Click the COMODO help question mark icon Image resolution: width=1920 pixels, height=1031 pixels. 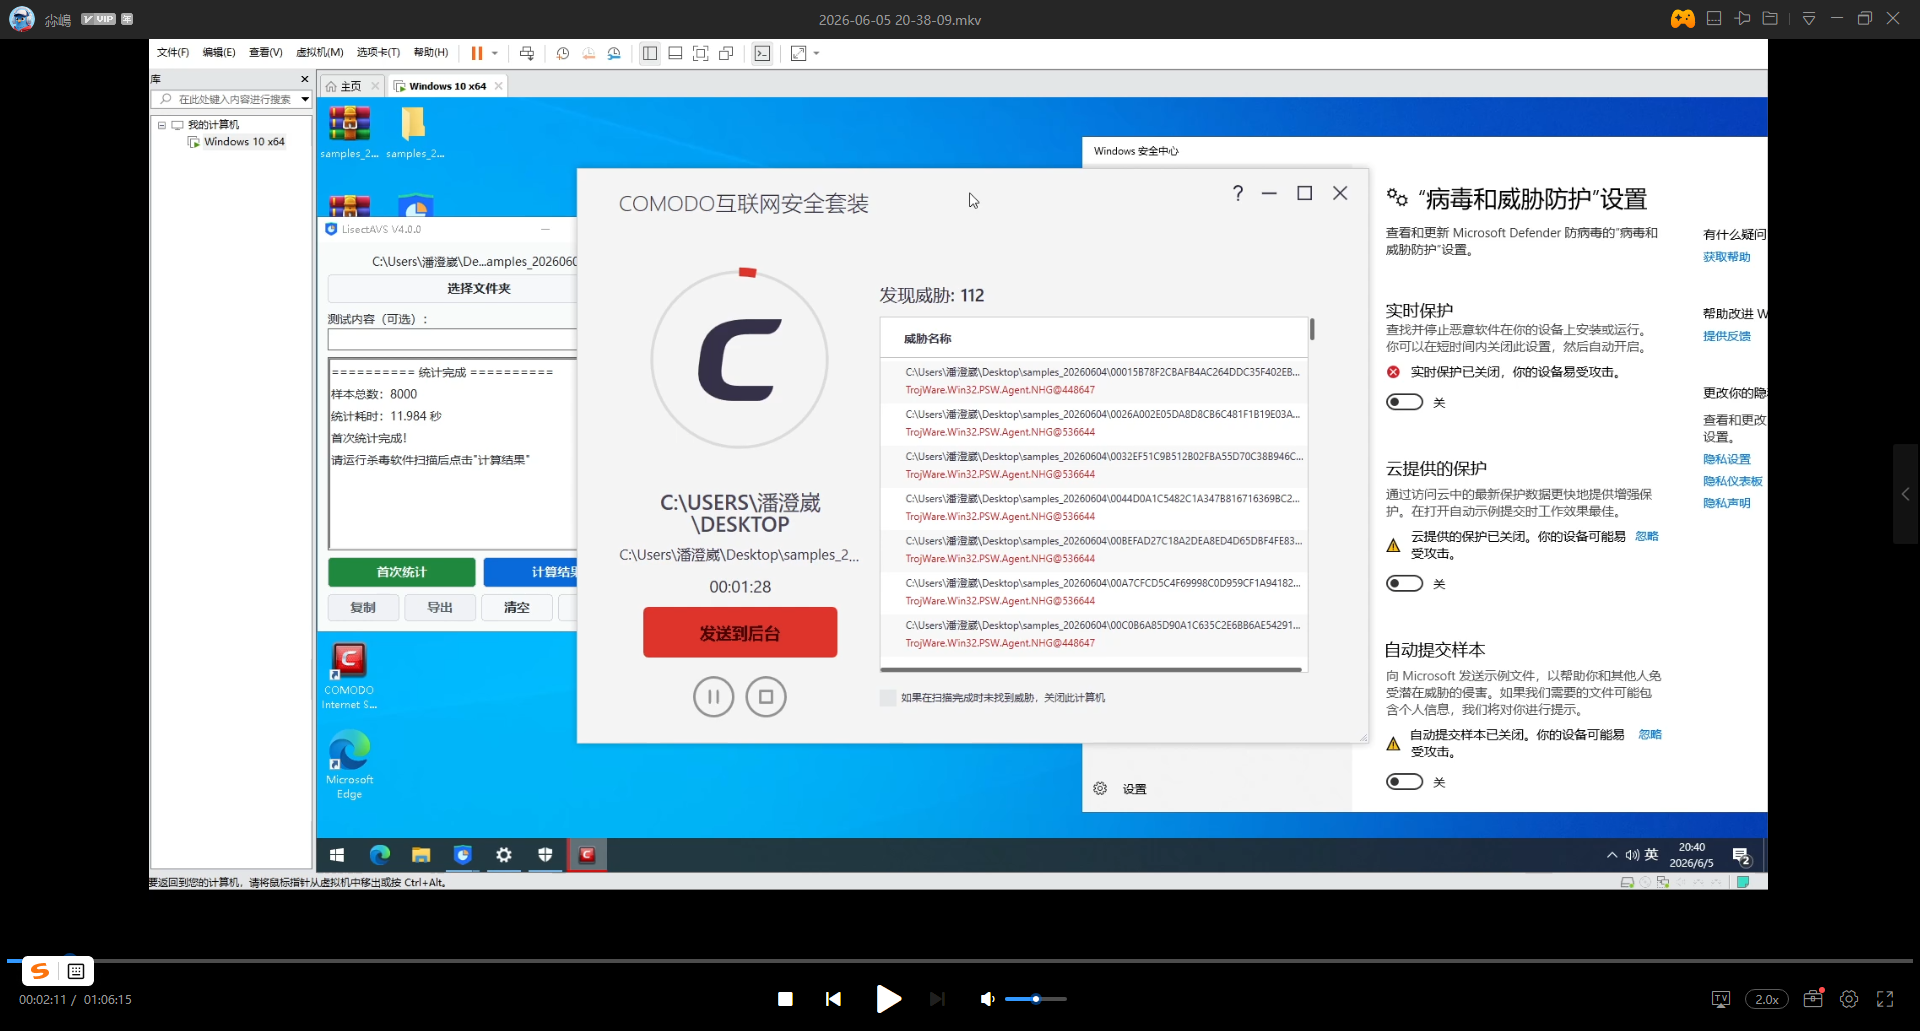pos(1238,193)
